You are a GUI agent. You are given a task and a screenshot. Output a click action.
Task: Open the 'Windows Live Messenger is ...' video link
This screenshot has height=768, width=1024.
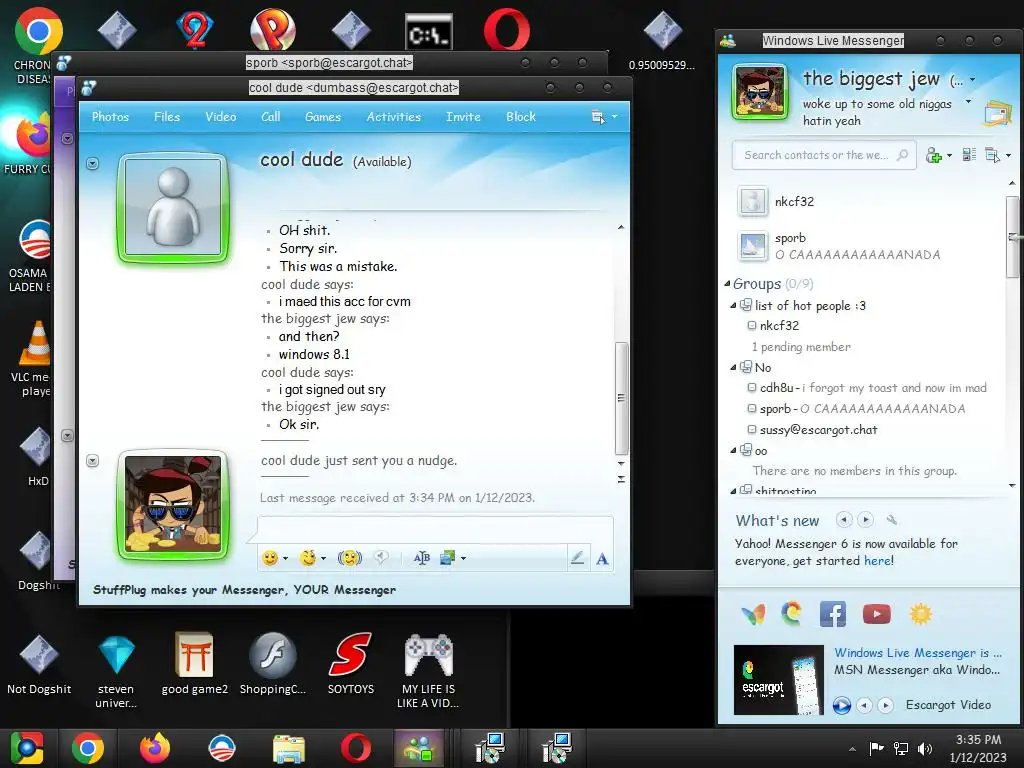[918, 652]
